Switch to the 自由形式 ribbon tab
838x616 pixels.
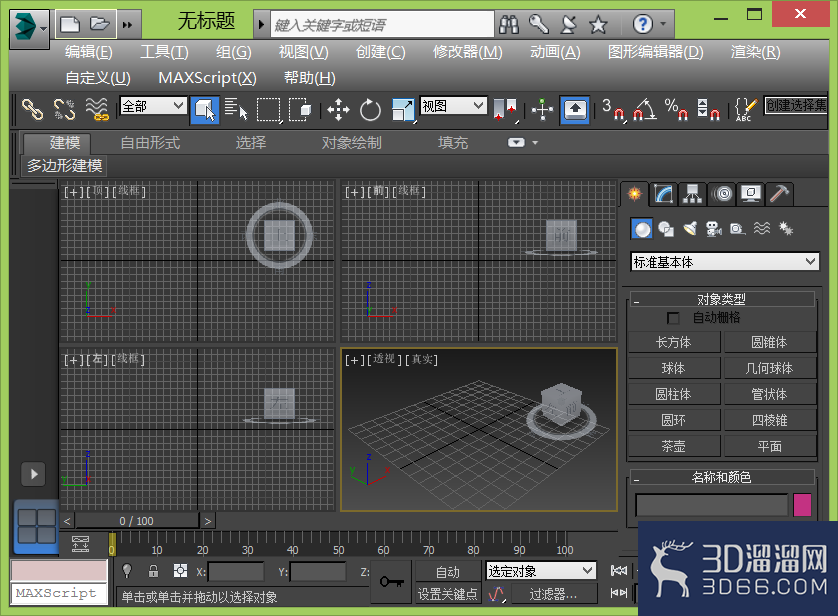(x=150, y=143)
